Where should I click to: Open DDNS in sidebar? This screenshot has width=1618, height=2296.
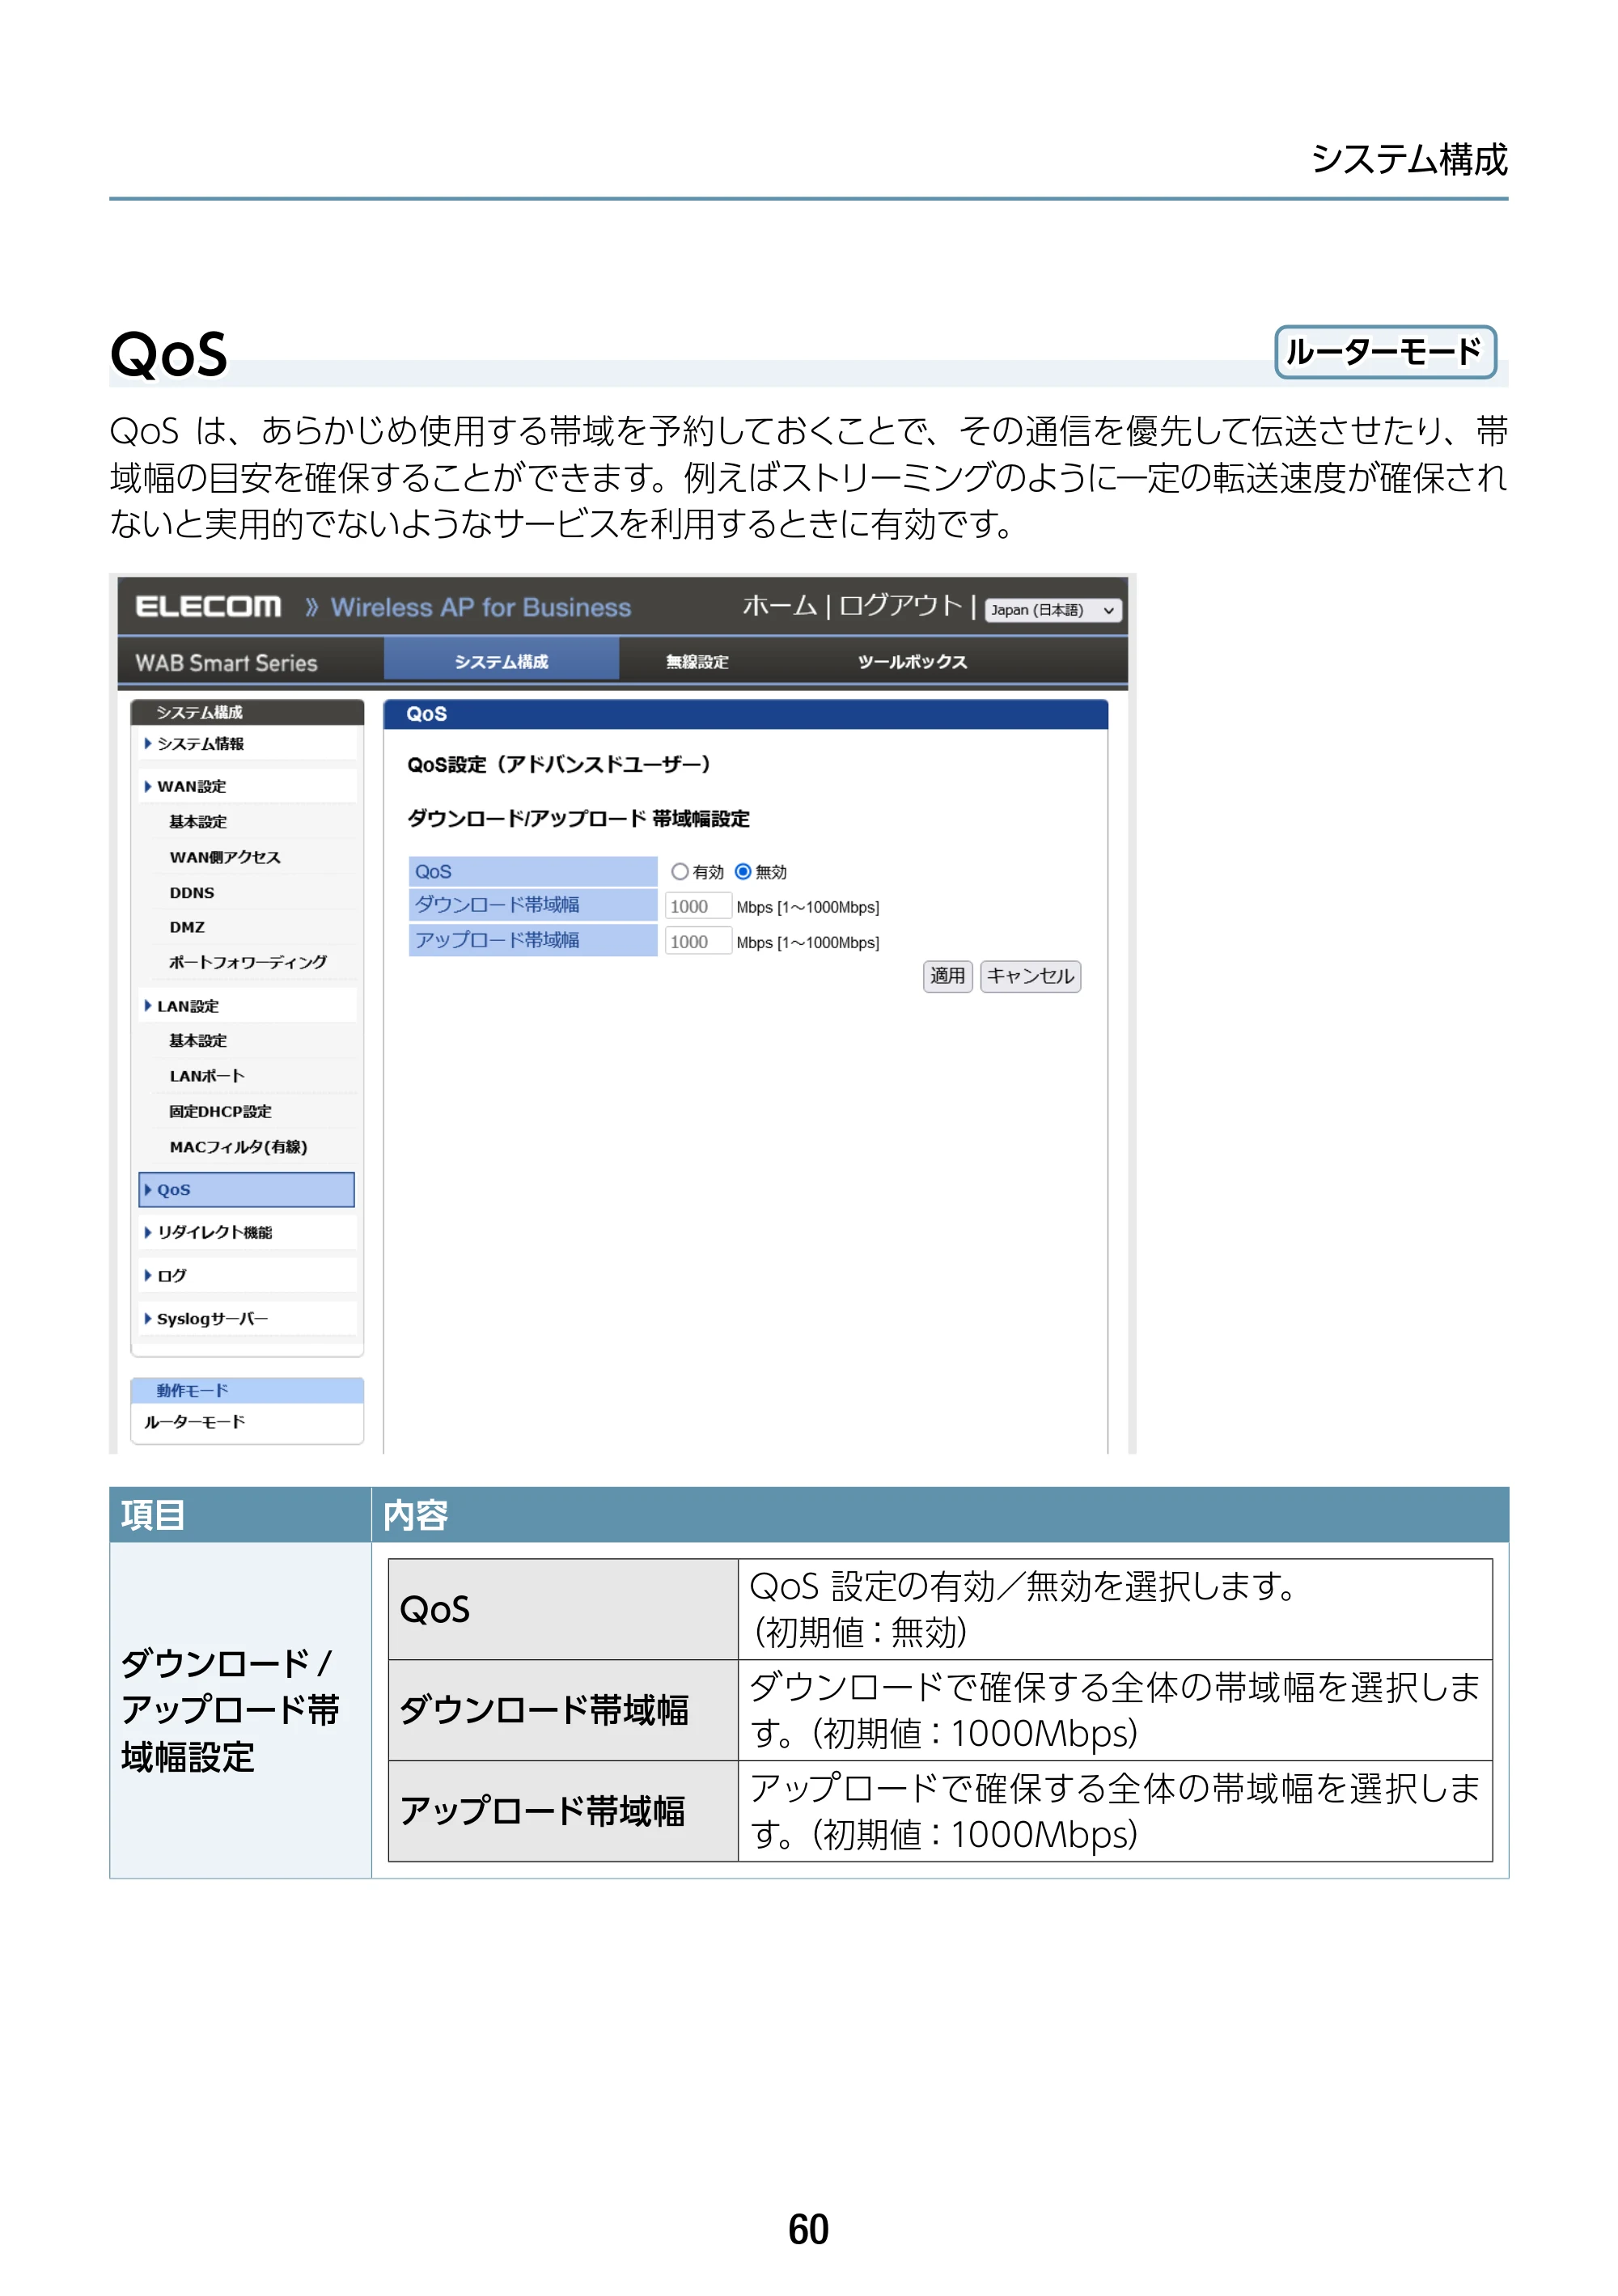point(191,892)
